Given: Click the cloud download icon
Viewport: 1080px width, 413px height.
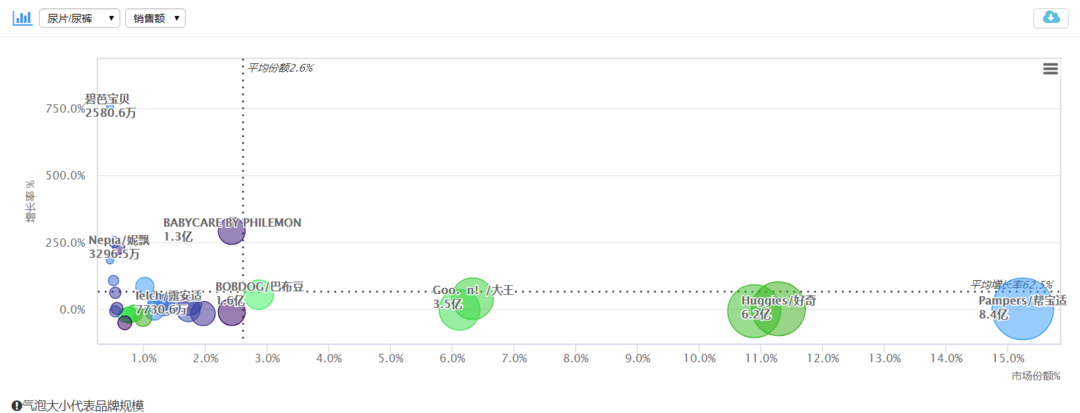Looking at the screenshot, I should pos(1051,18).
